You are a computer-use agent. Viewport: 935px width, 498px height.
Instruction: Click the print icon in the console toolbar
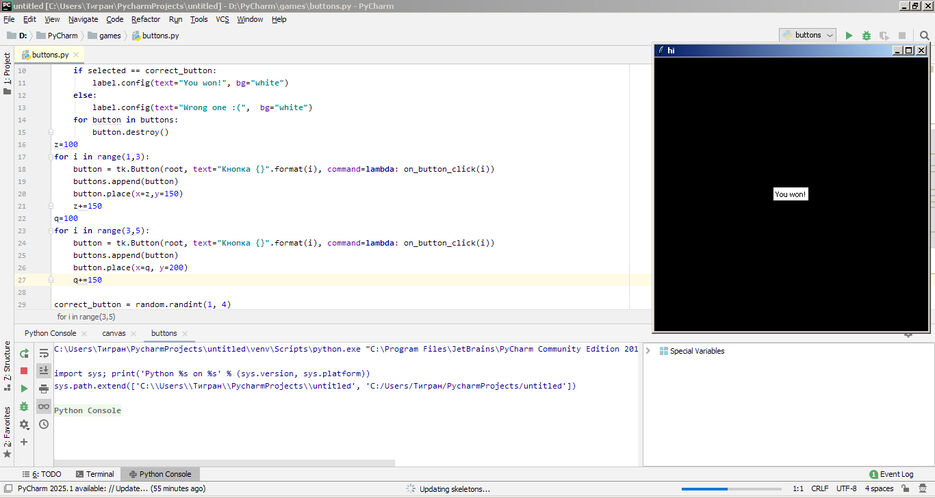click(x=44, y=389)
